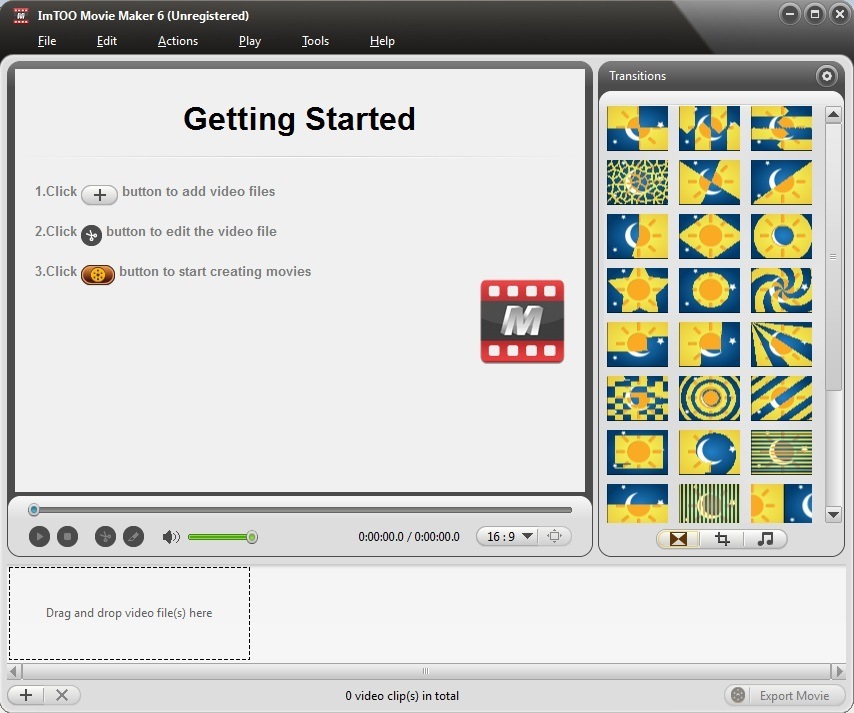Image resolution: width=854 pixels, height=713 pixels.
Task: Open the 16:9 aspect ratio dropdown
Action: (x=507, y=536)
